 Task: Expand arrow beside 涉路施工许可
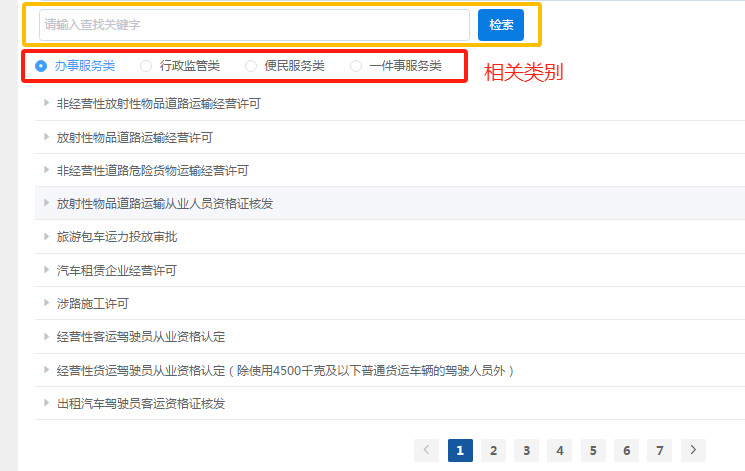coord(46,303)
